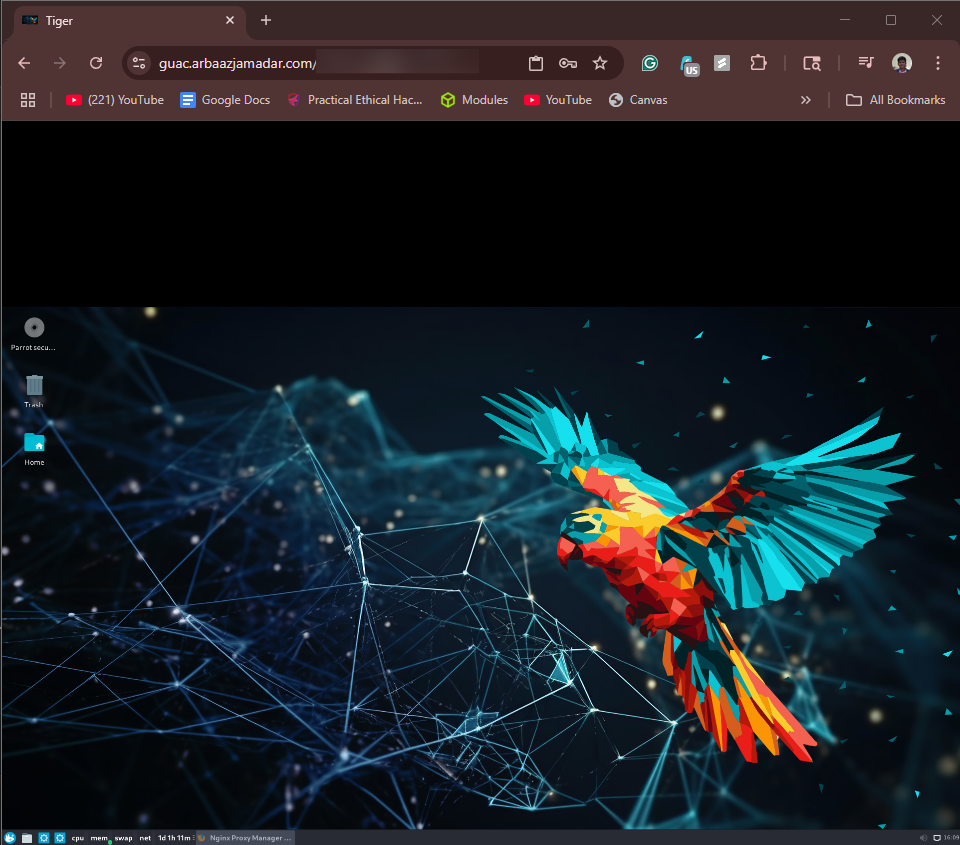The height and width of the screenshot is (845, 960).
Task: Open the Canvas bookmark
Action: click(x=638, y=100)
